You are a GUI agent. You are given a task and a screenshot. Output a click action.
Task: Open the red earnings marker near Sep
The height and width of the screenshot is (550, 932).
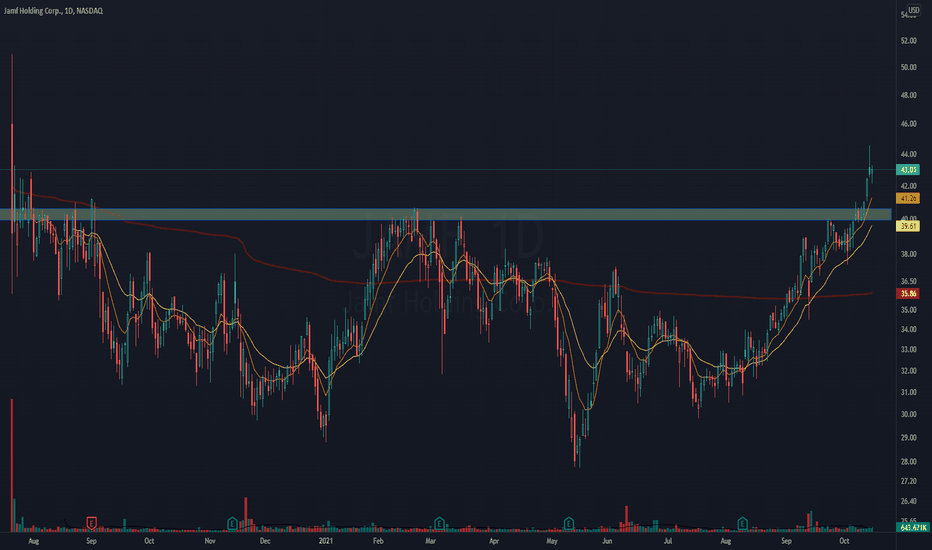coord(92,523)
